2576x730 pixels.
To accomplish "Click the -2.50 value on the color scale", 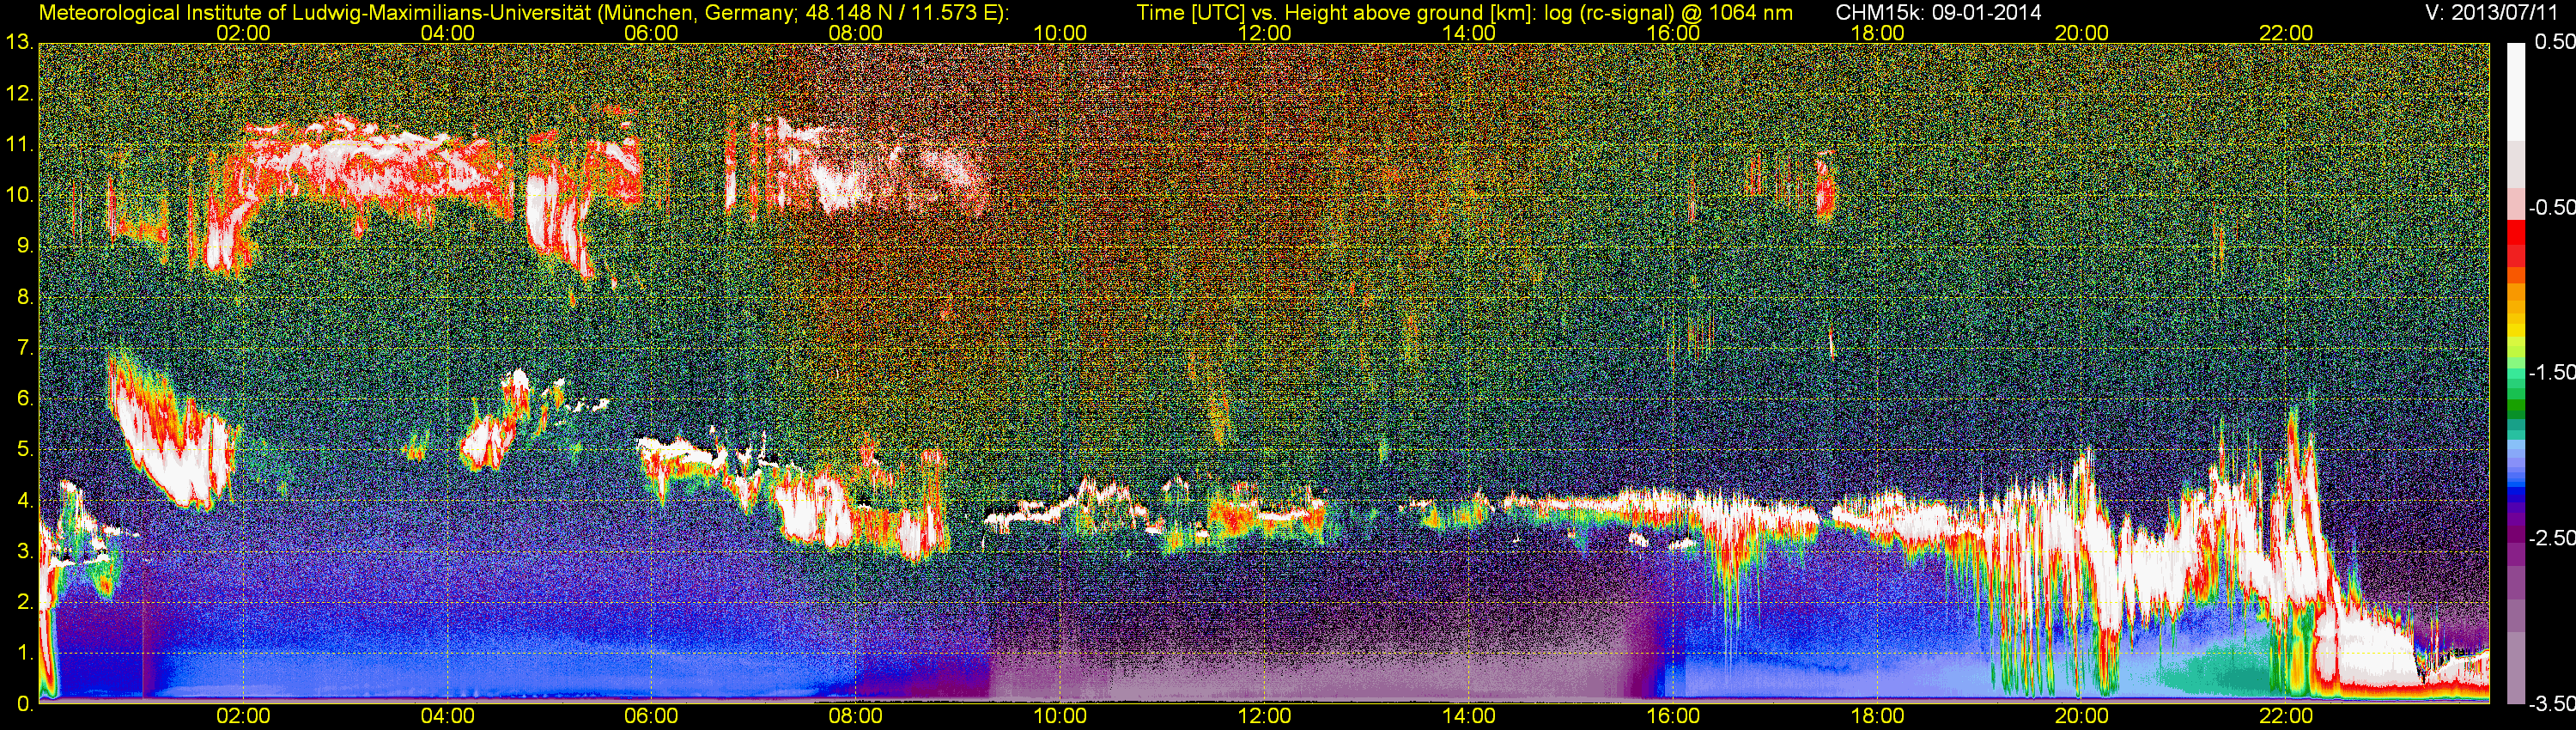I will coord(2552,538).
